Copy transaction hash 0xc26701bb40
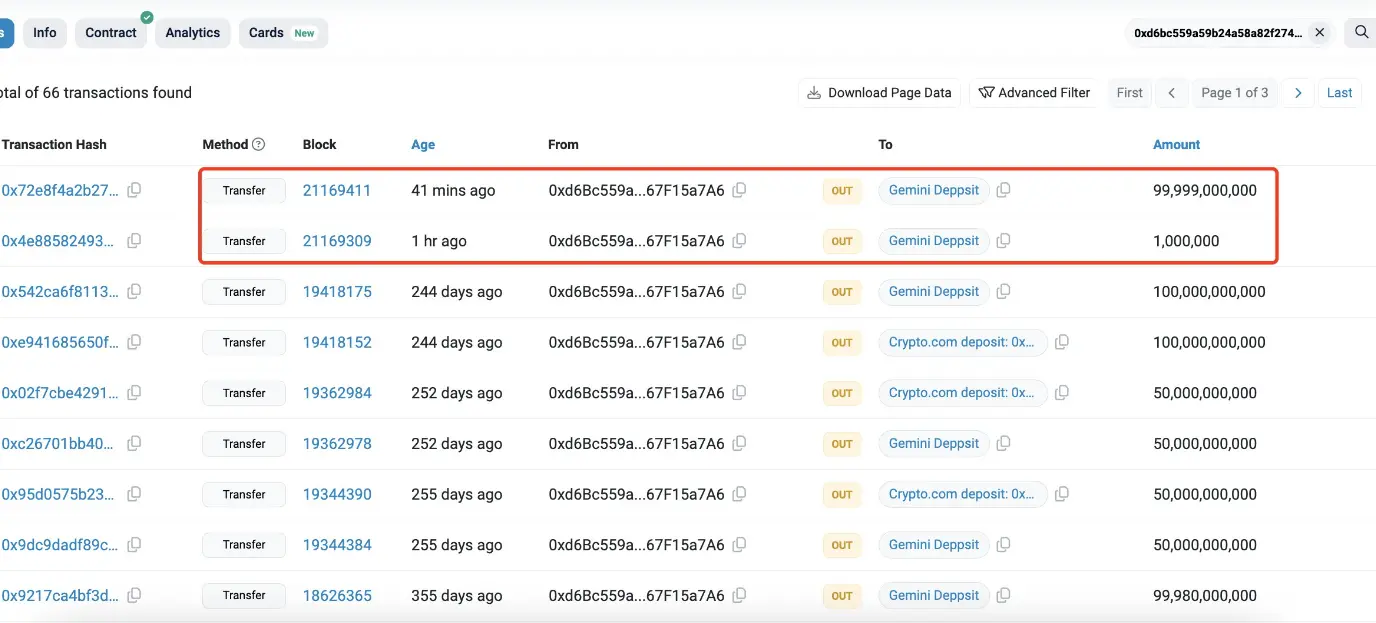 (x=134, y=444)
